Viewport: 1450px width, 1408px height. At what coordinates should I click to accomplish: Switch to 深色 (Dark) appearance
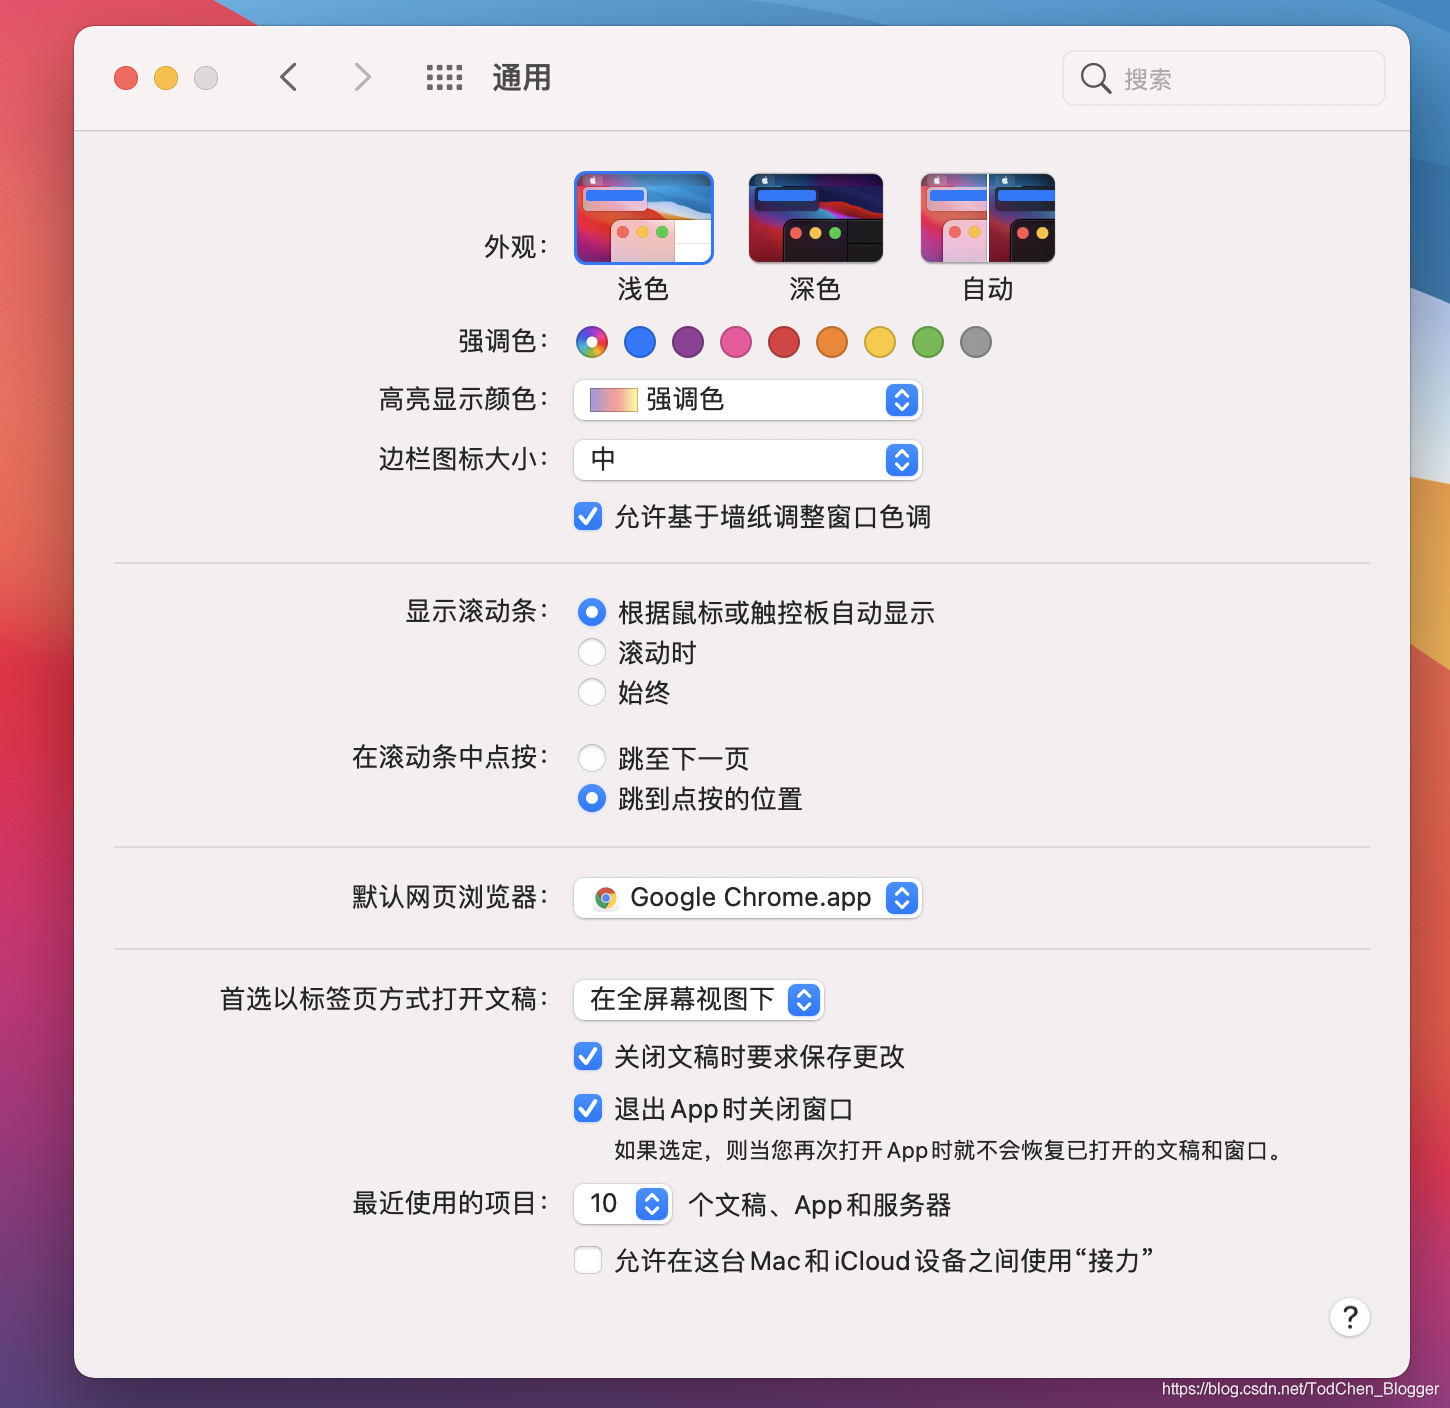tap(815, 217)
